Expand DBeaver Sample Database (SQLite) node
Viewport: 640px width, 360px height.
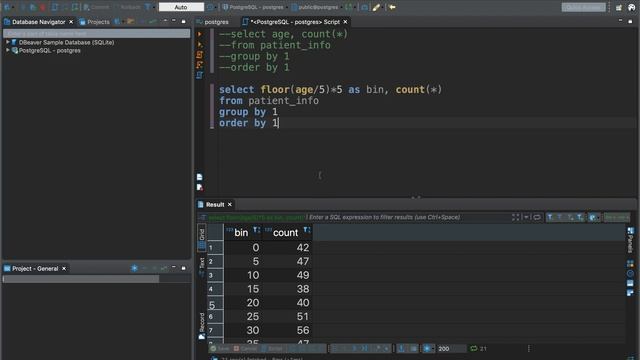pyautogui.click(x=7, y=42)
